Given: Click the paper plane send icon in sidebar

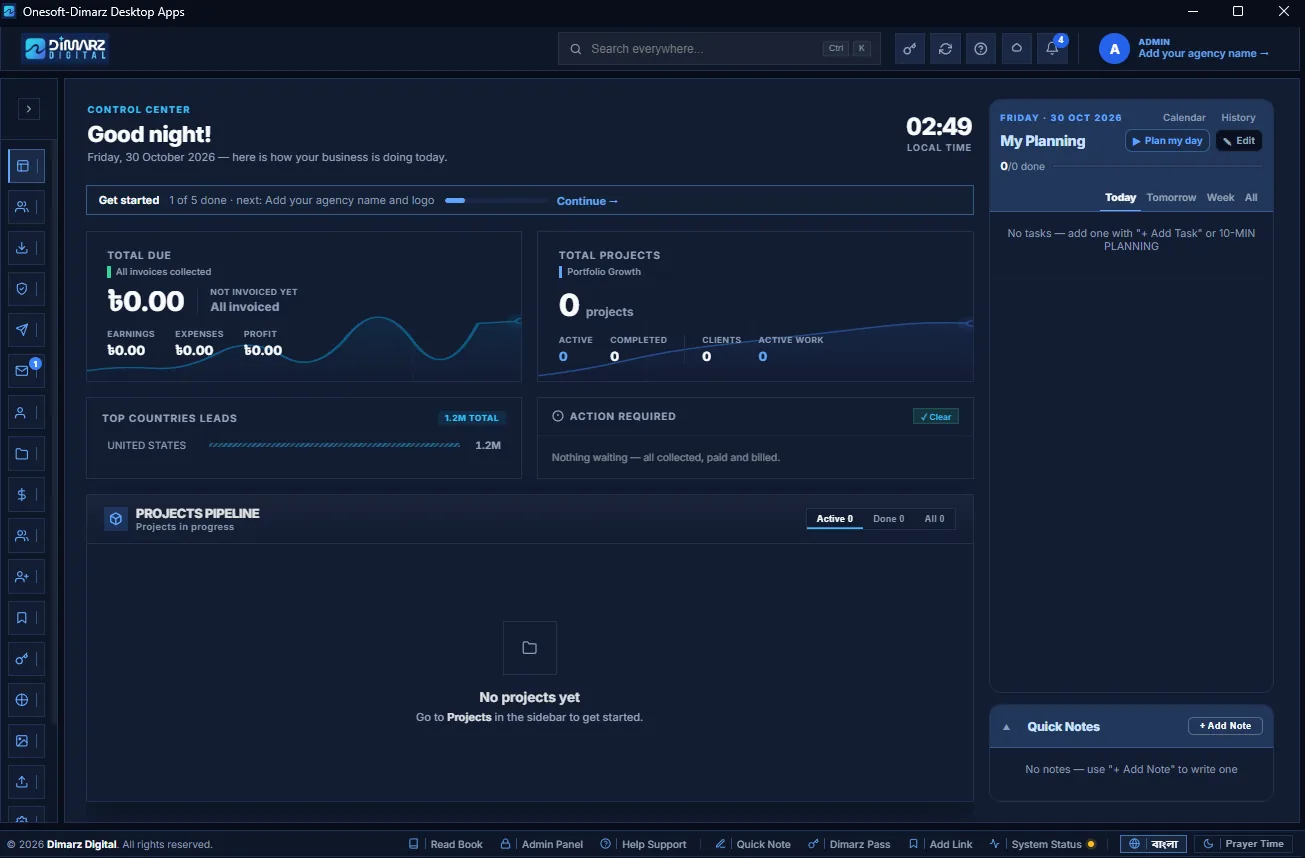Looking at the screenshot, I should (26, 330).
